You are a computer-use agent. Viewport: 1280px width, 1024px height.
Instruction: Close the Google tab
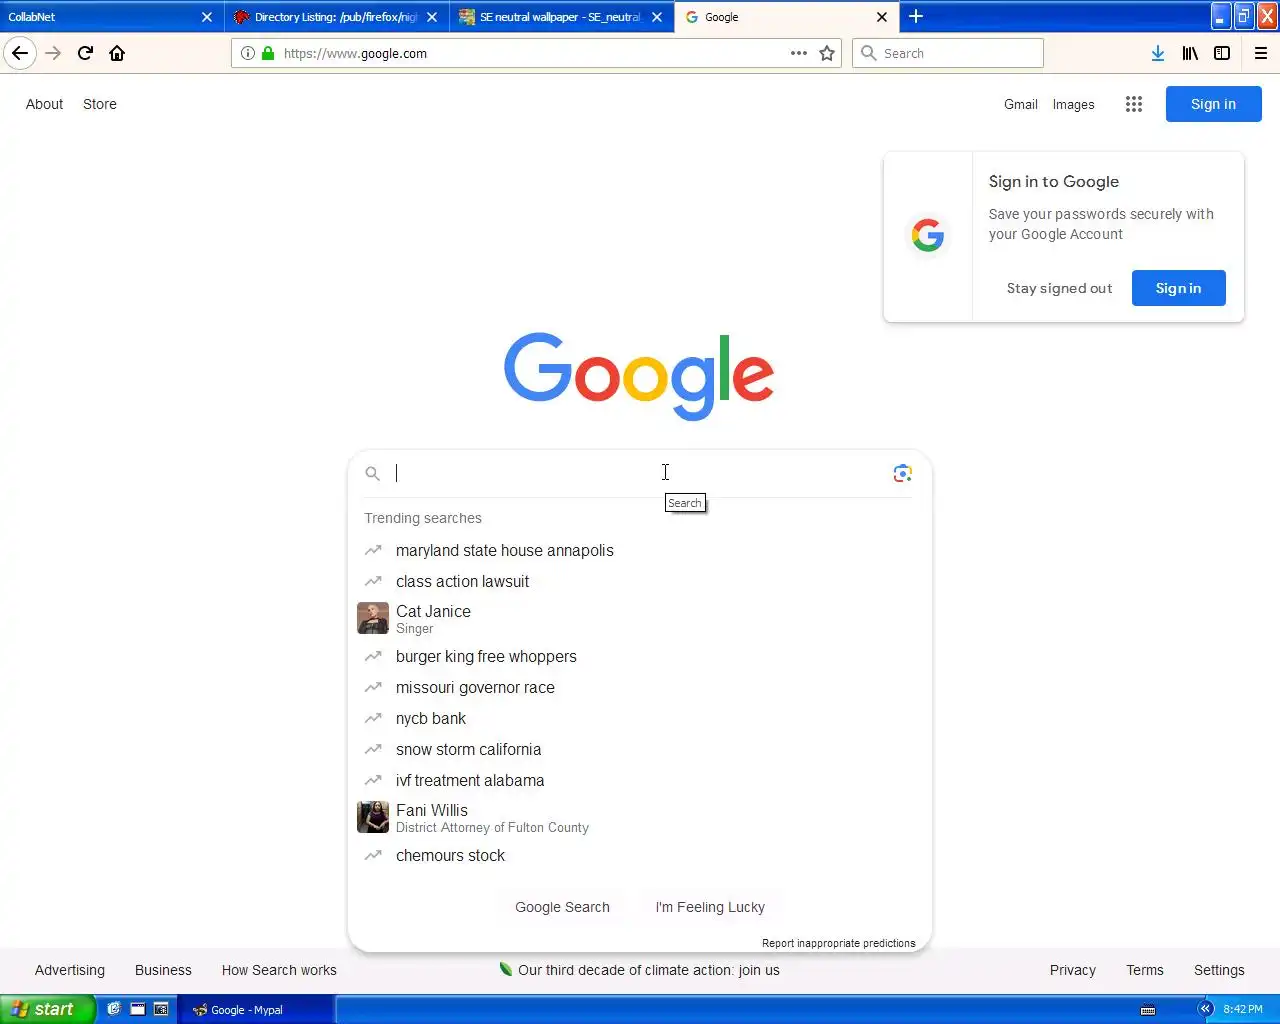click(882, 17)
